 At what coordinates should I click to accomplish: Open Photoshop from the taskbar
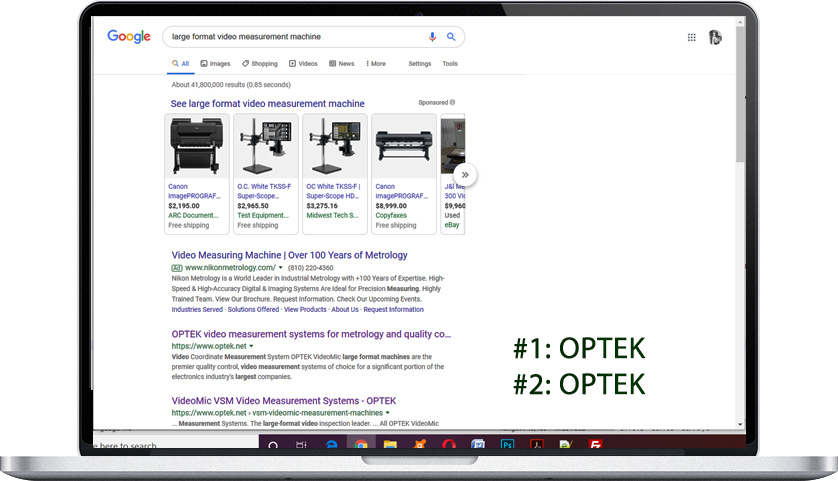click(x=507, y=444)
